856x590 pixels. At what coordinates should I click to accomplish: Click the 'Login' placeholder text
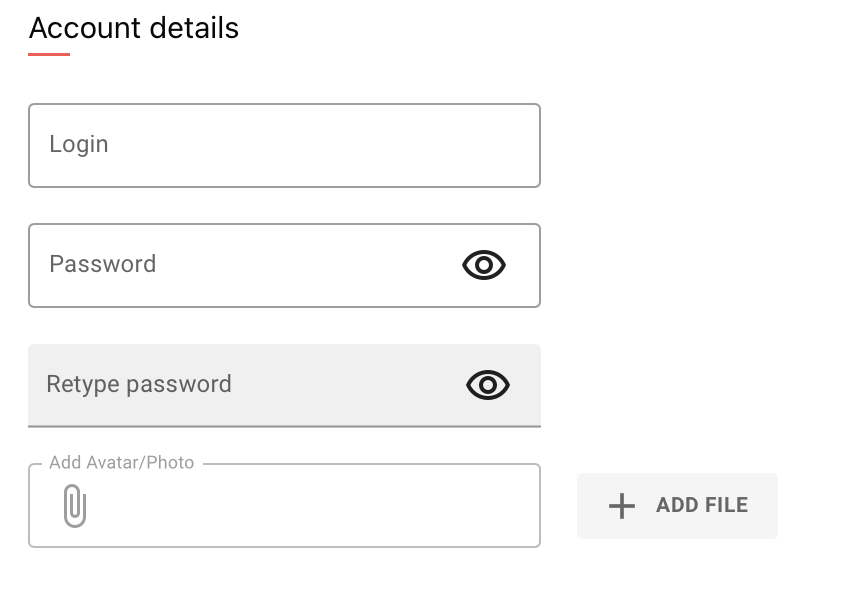pyautogui.click(x=79, y=144)
